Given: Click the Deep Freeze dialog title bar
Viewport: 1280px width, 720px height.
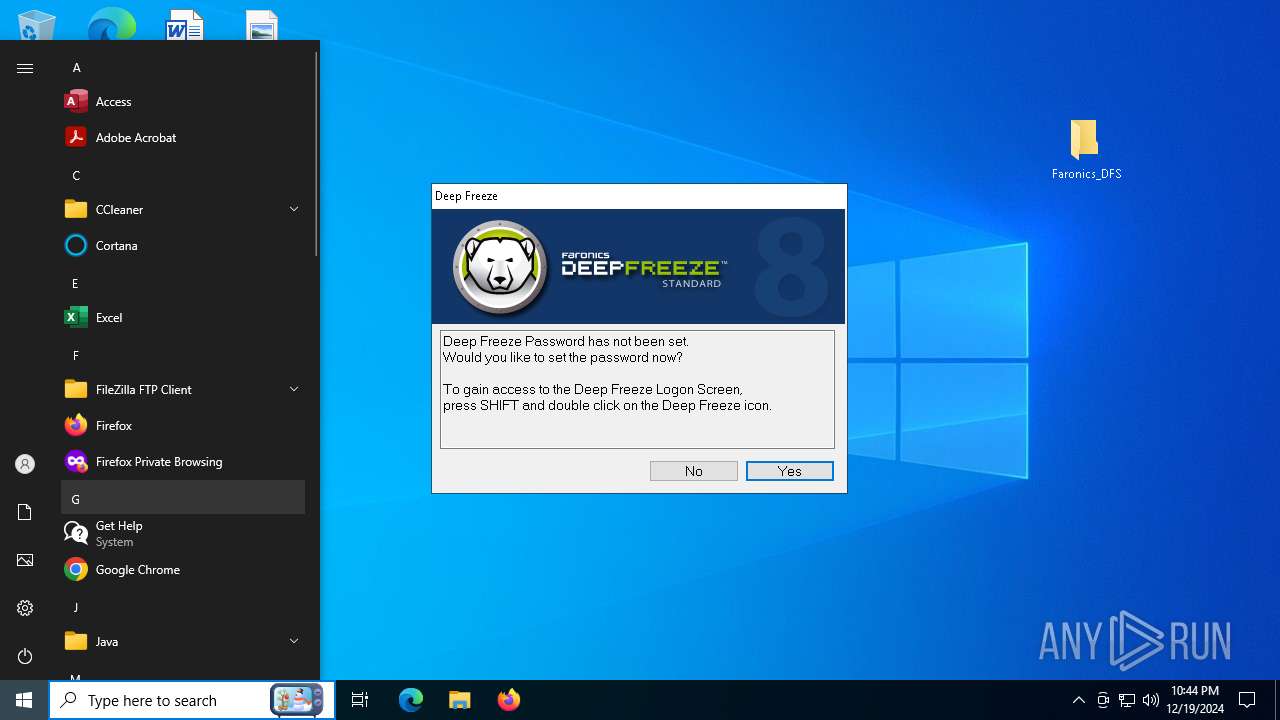Looking at the screenshot, I should pos(639,196).
